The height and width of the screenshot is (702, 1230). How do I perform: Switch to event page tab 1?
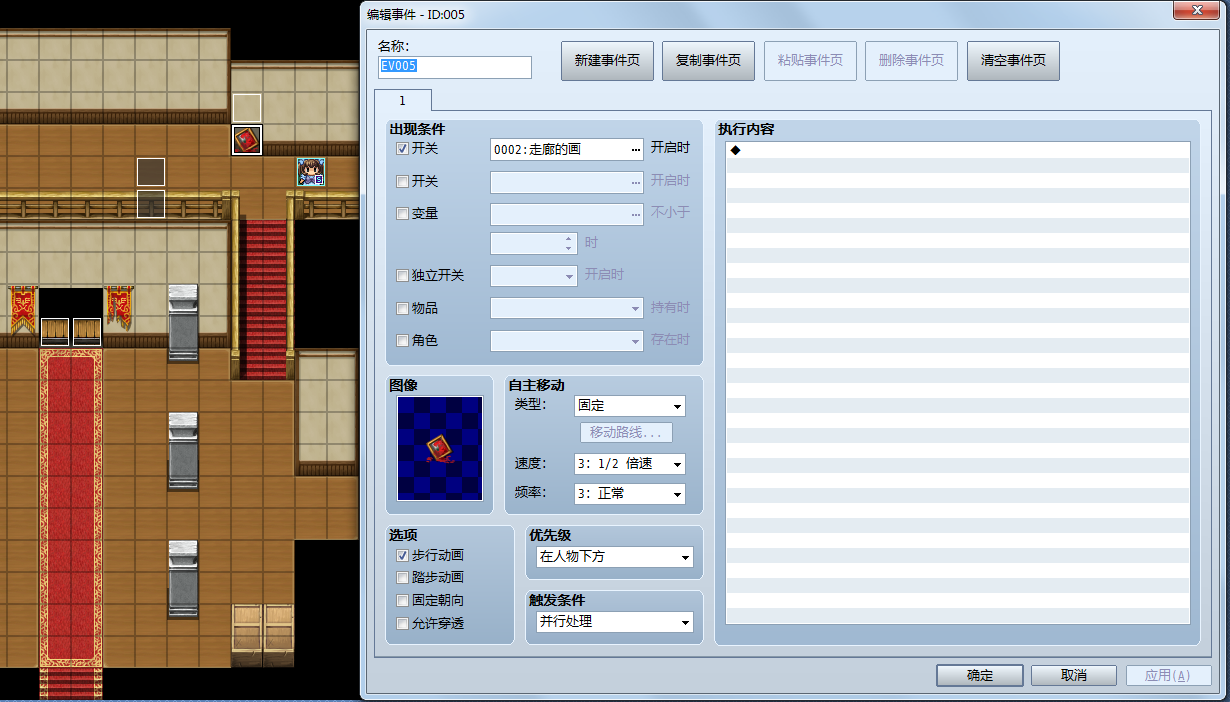click(403, 100)
